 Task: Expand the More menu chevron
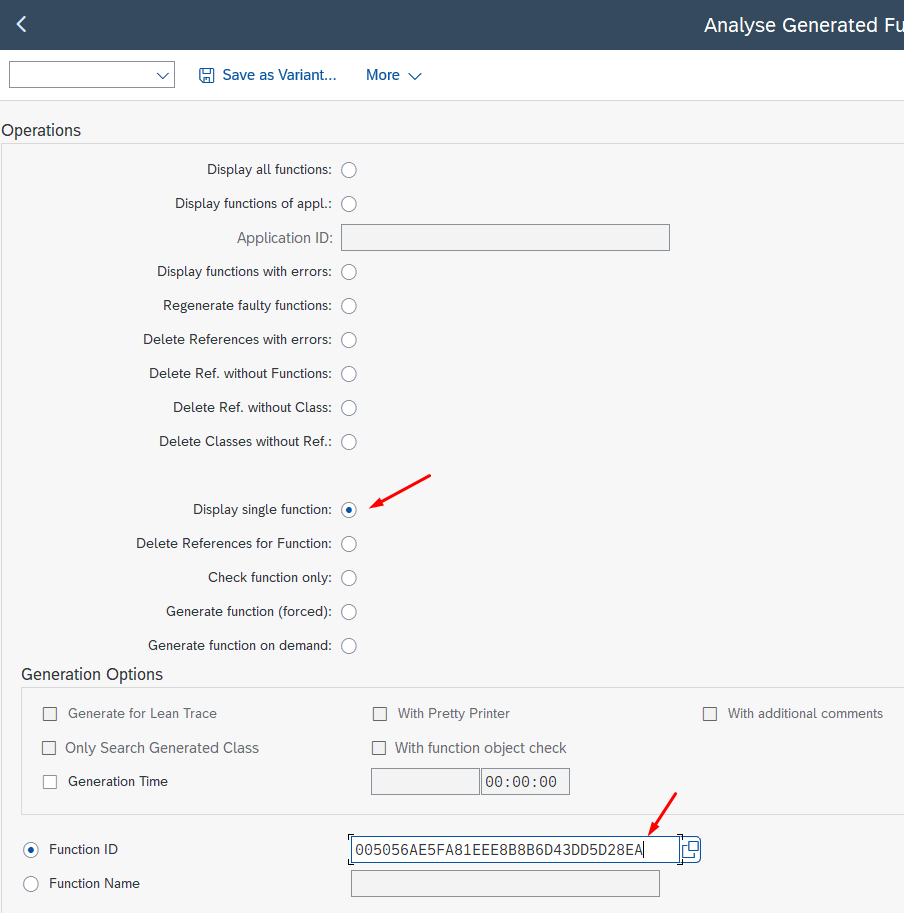(415, 76)
